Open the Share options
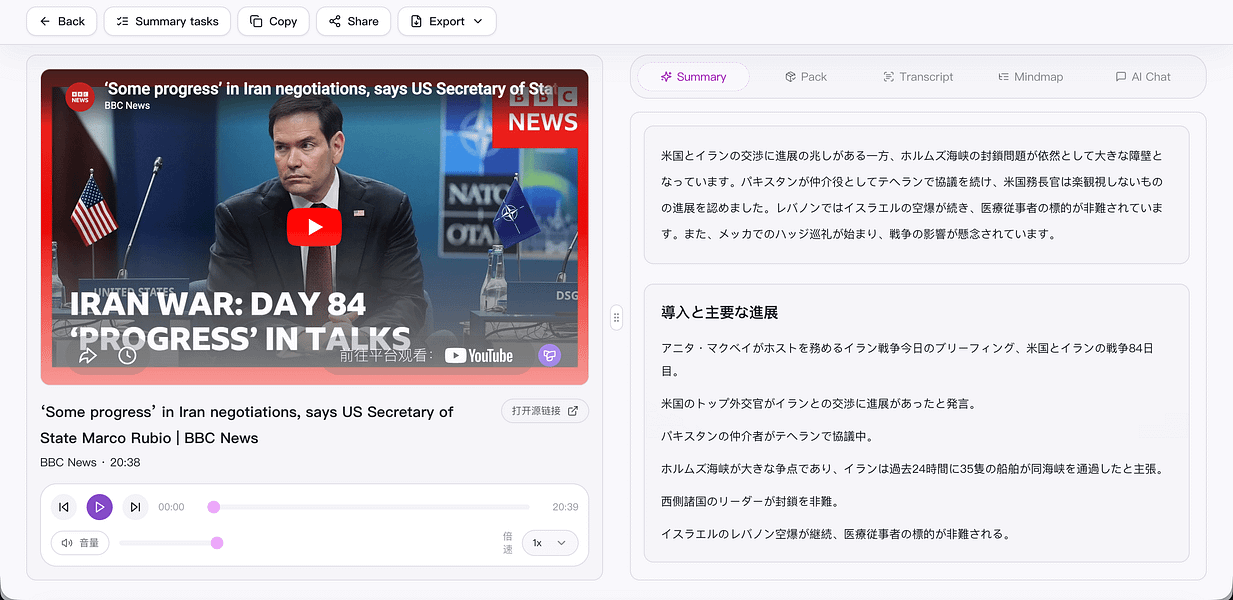The width and height of the screenshot is (1233, 600). pyautogui.click(x=353, y=21)
